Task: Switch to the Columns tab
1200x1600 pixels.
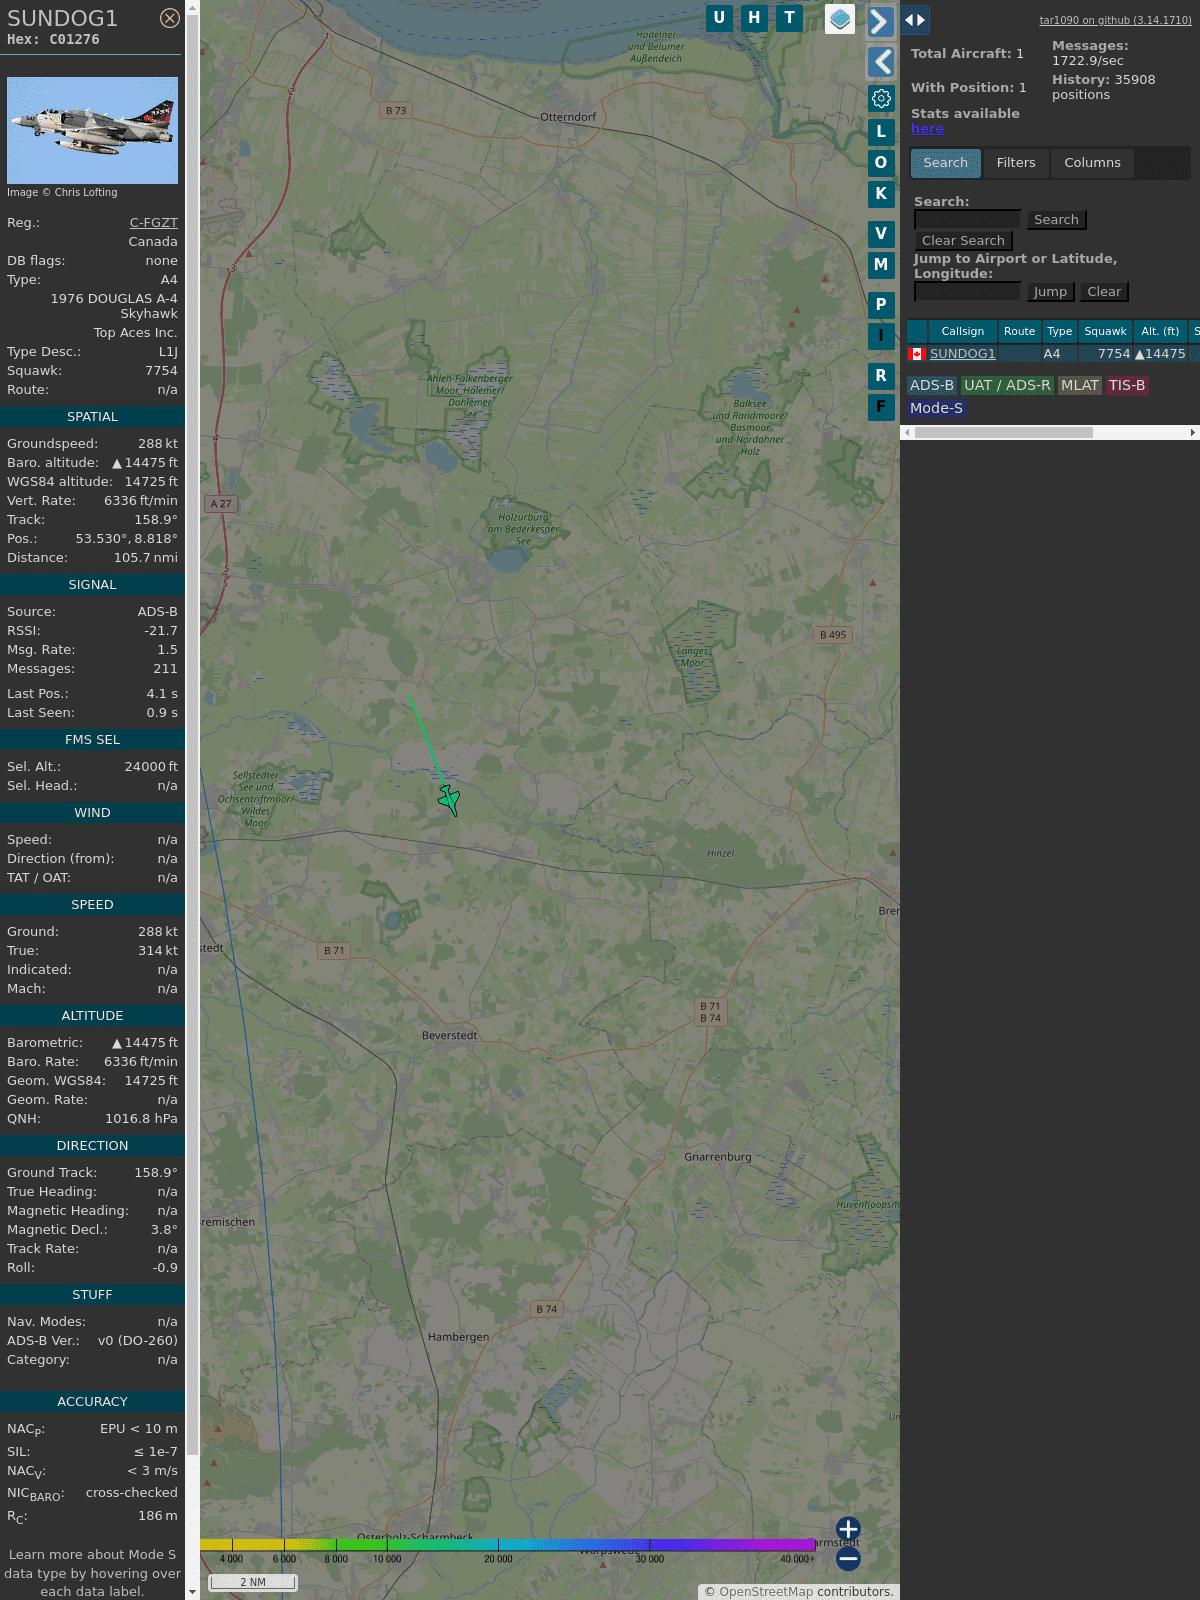Action: click(1092, 163)
